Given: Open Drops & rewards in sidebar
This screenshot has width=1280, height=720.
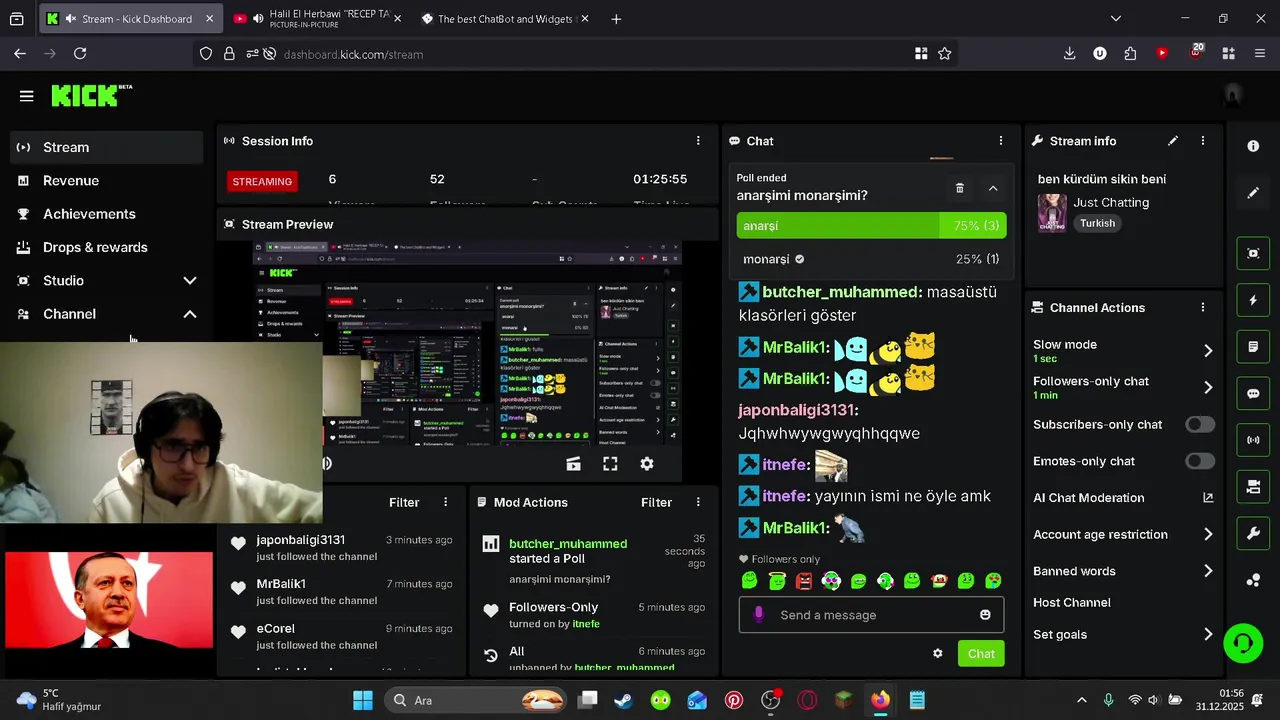Looking at the screenshot, I should (106, 247).
